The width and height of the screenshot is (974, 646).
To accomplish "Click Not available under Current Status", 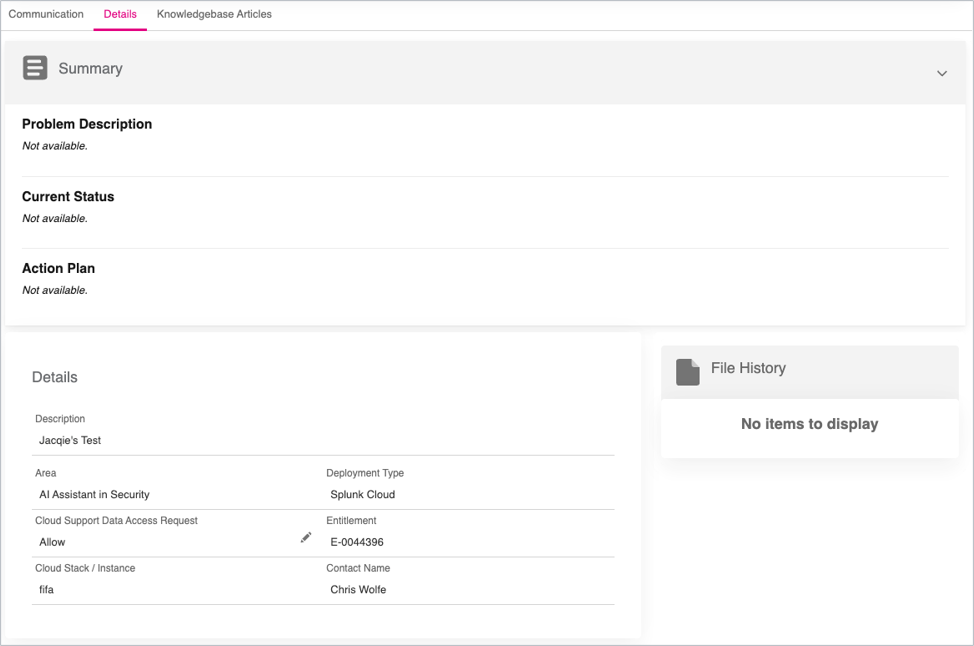I will click(x=55, y=219).
